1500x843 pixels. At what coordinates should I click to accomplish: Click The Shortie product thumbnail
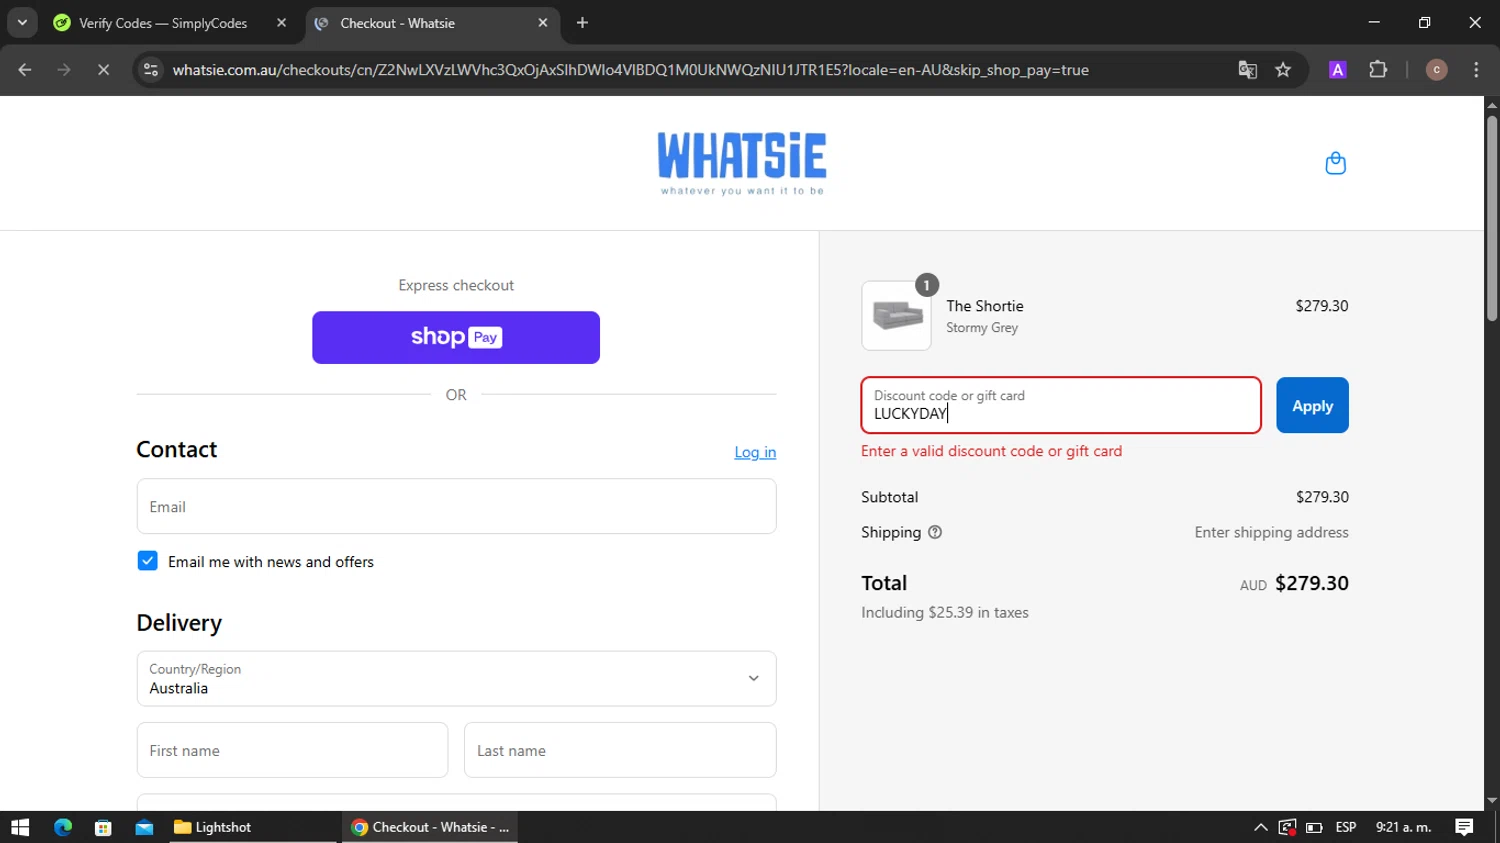(x=896, y=316)
